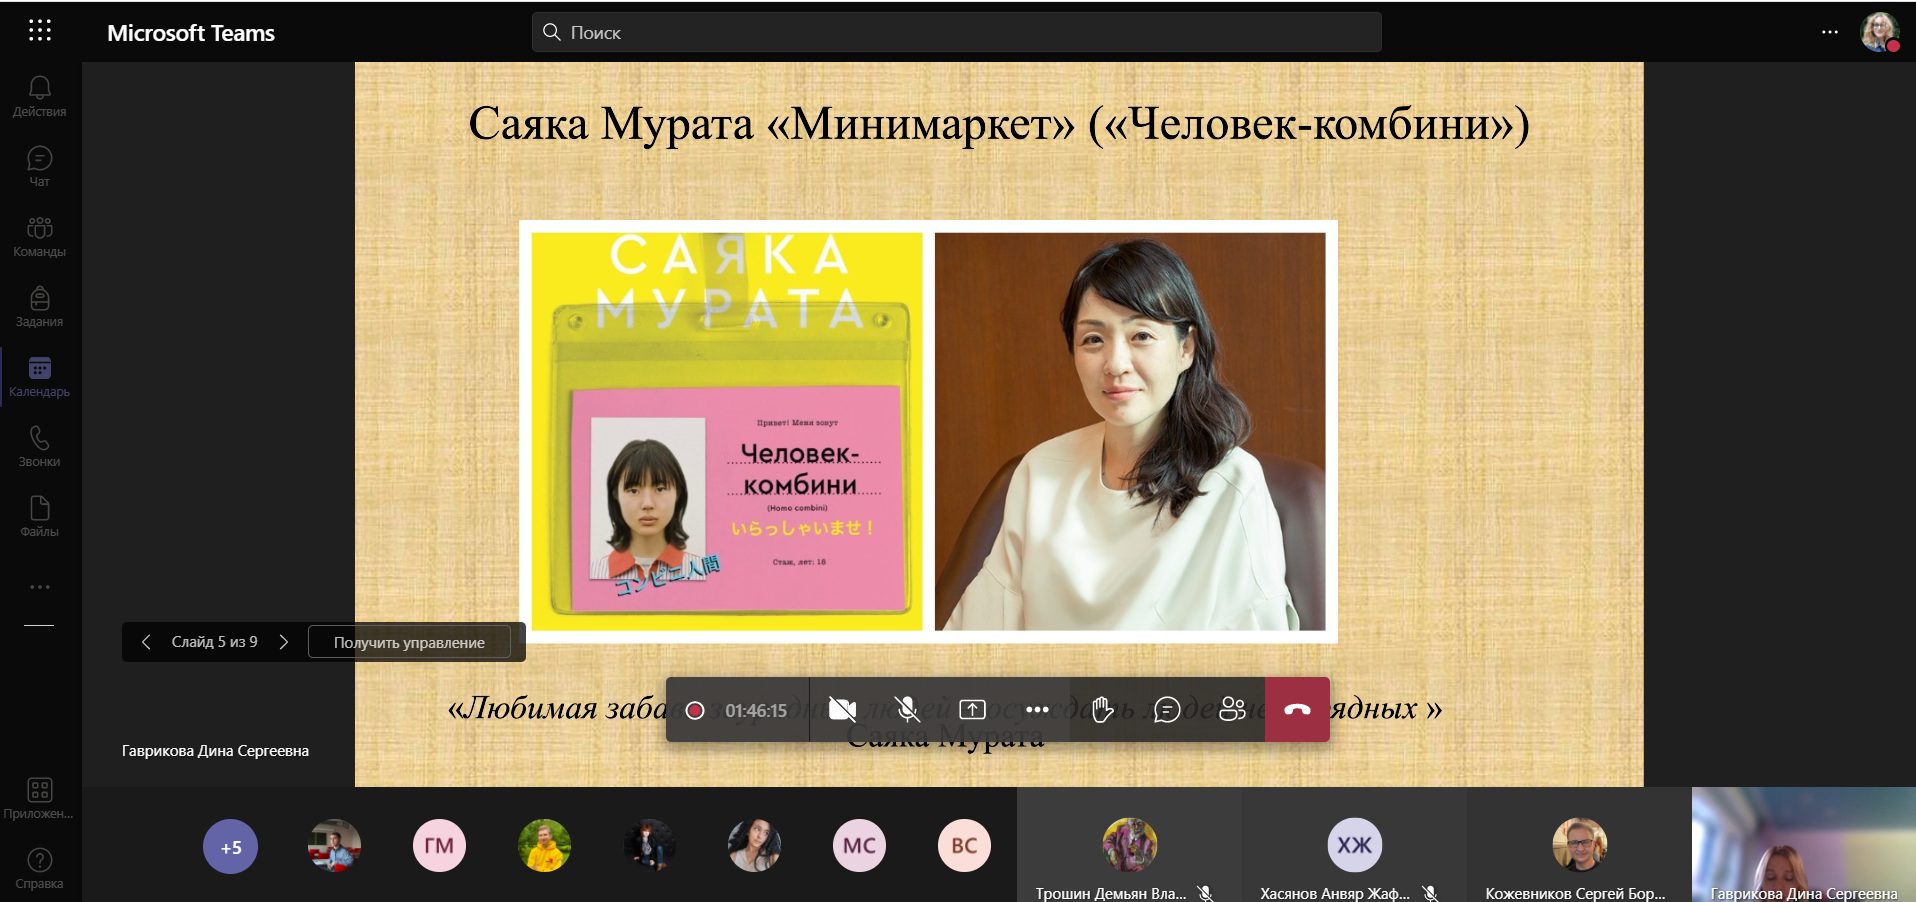Hang up the call

(1297, 710)
